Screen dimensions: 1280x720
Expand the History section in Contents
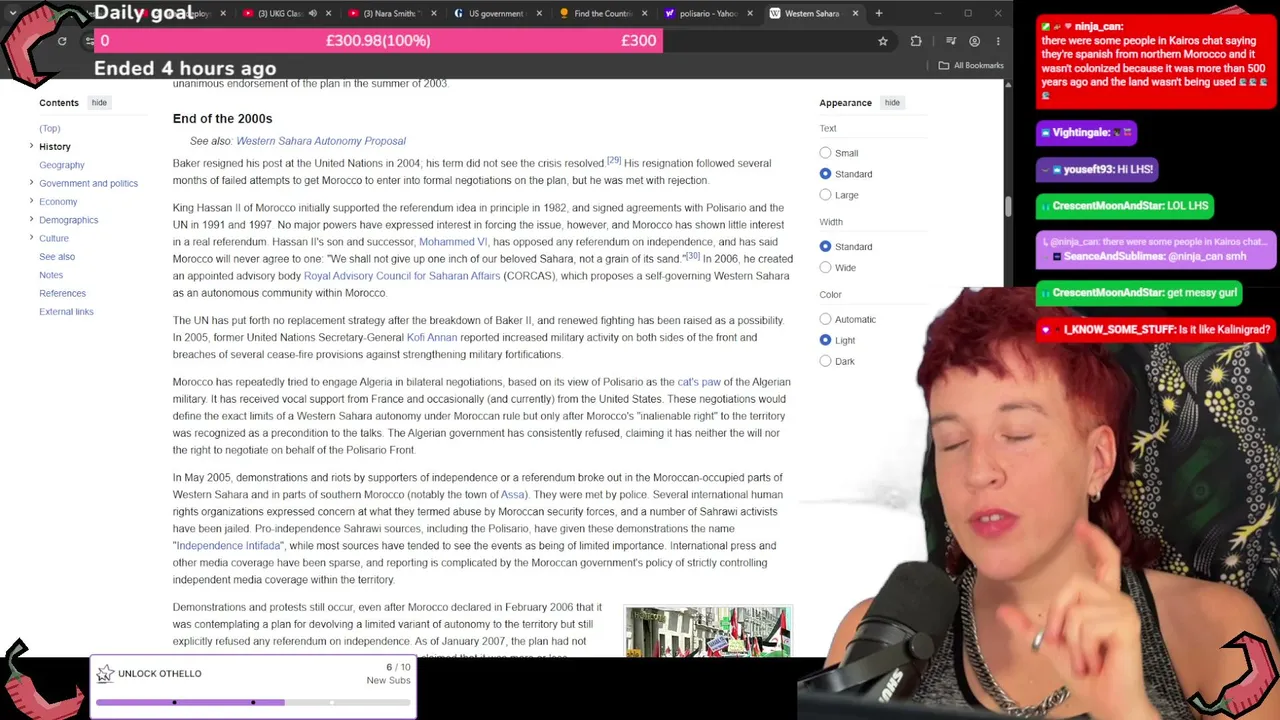tap(31, 146)
